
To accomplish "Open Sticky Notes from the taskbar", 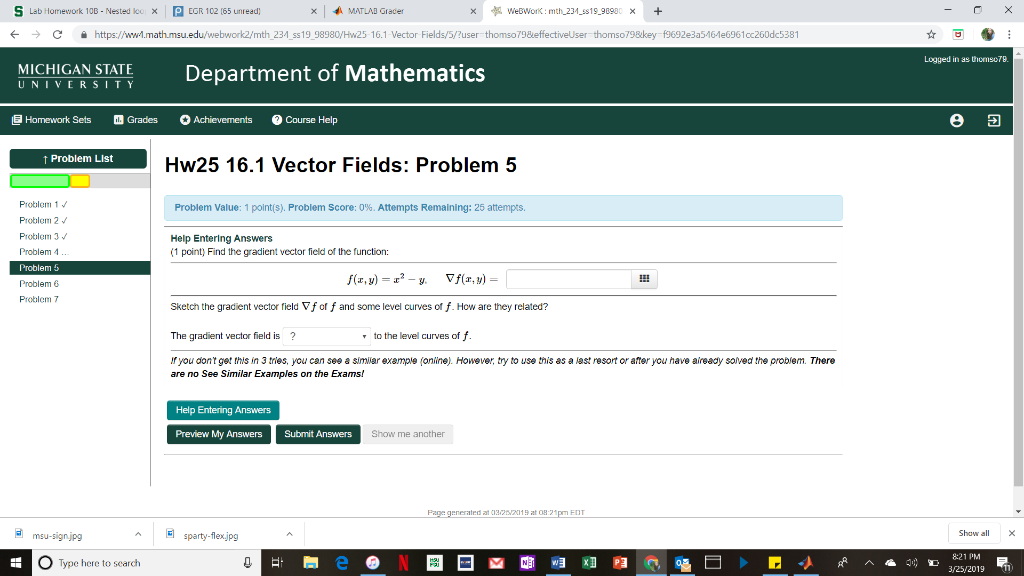I will [775, 562].
